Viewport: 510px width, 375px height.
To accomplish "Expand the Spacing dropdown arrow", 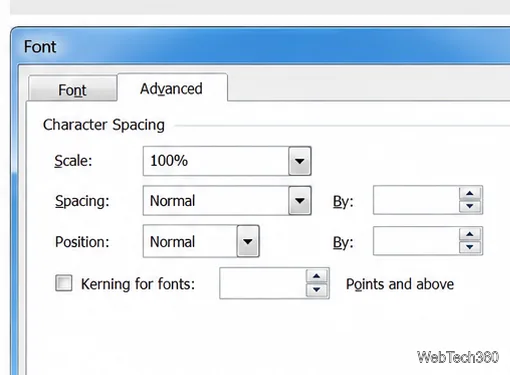I will tap(300, 201).
